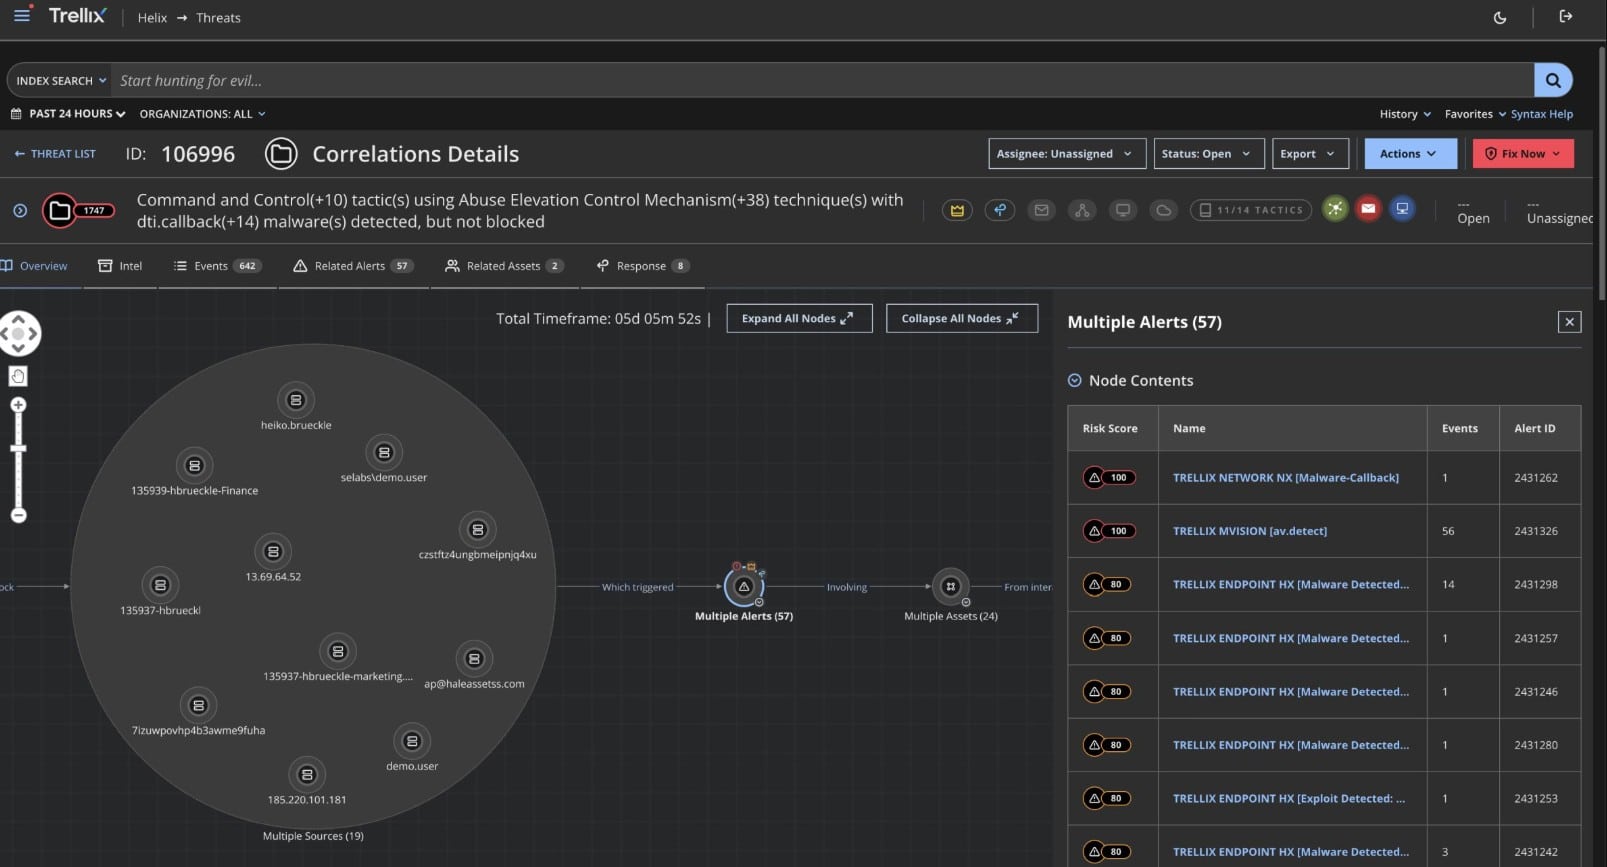This screenshot has height=867, width=1607.
Task: Open TRELLIX ENDPOINT HX [Exploit Detected alert
Action: 1288,799
